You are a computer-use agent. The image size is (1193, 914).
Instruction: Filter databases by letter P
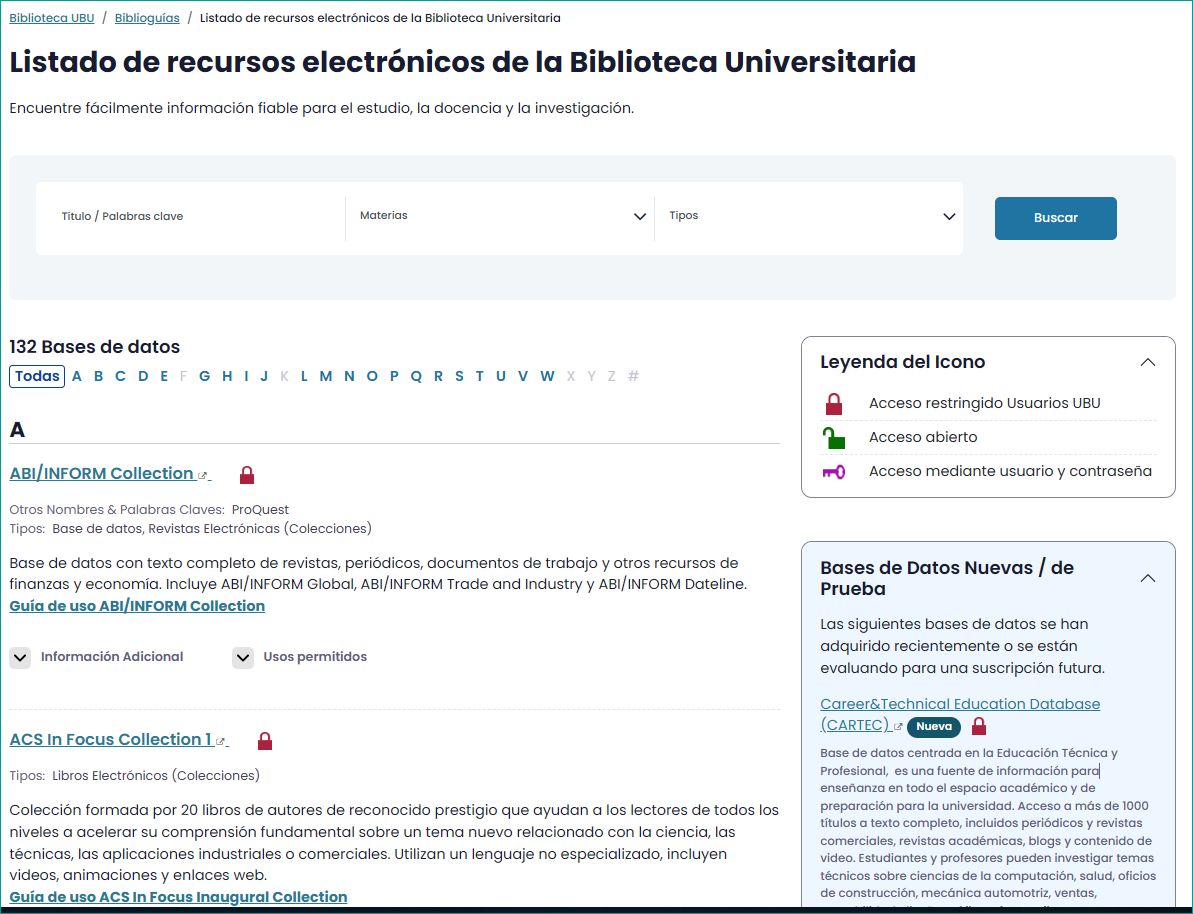pos(394,376)
